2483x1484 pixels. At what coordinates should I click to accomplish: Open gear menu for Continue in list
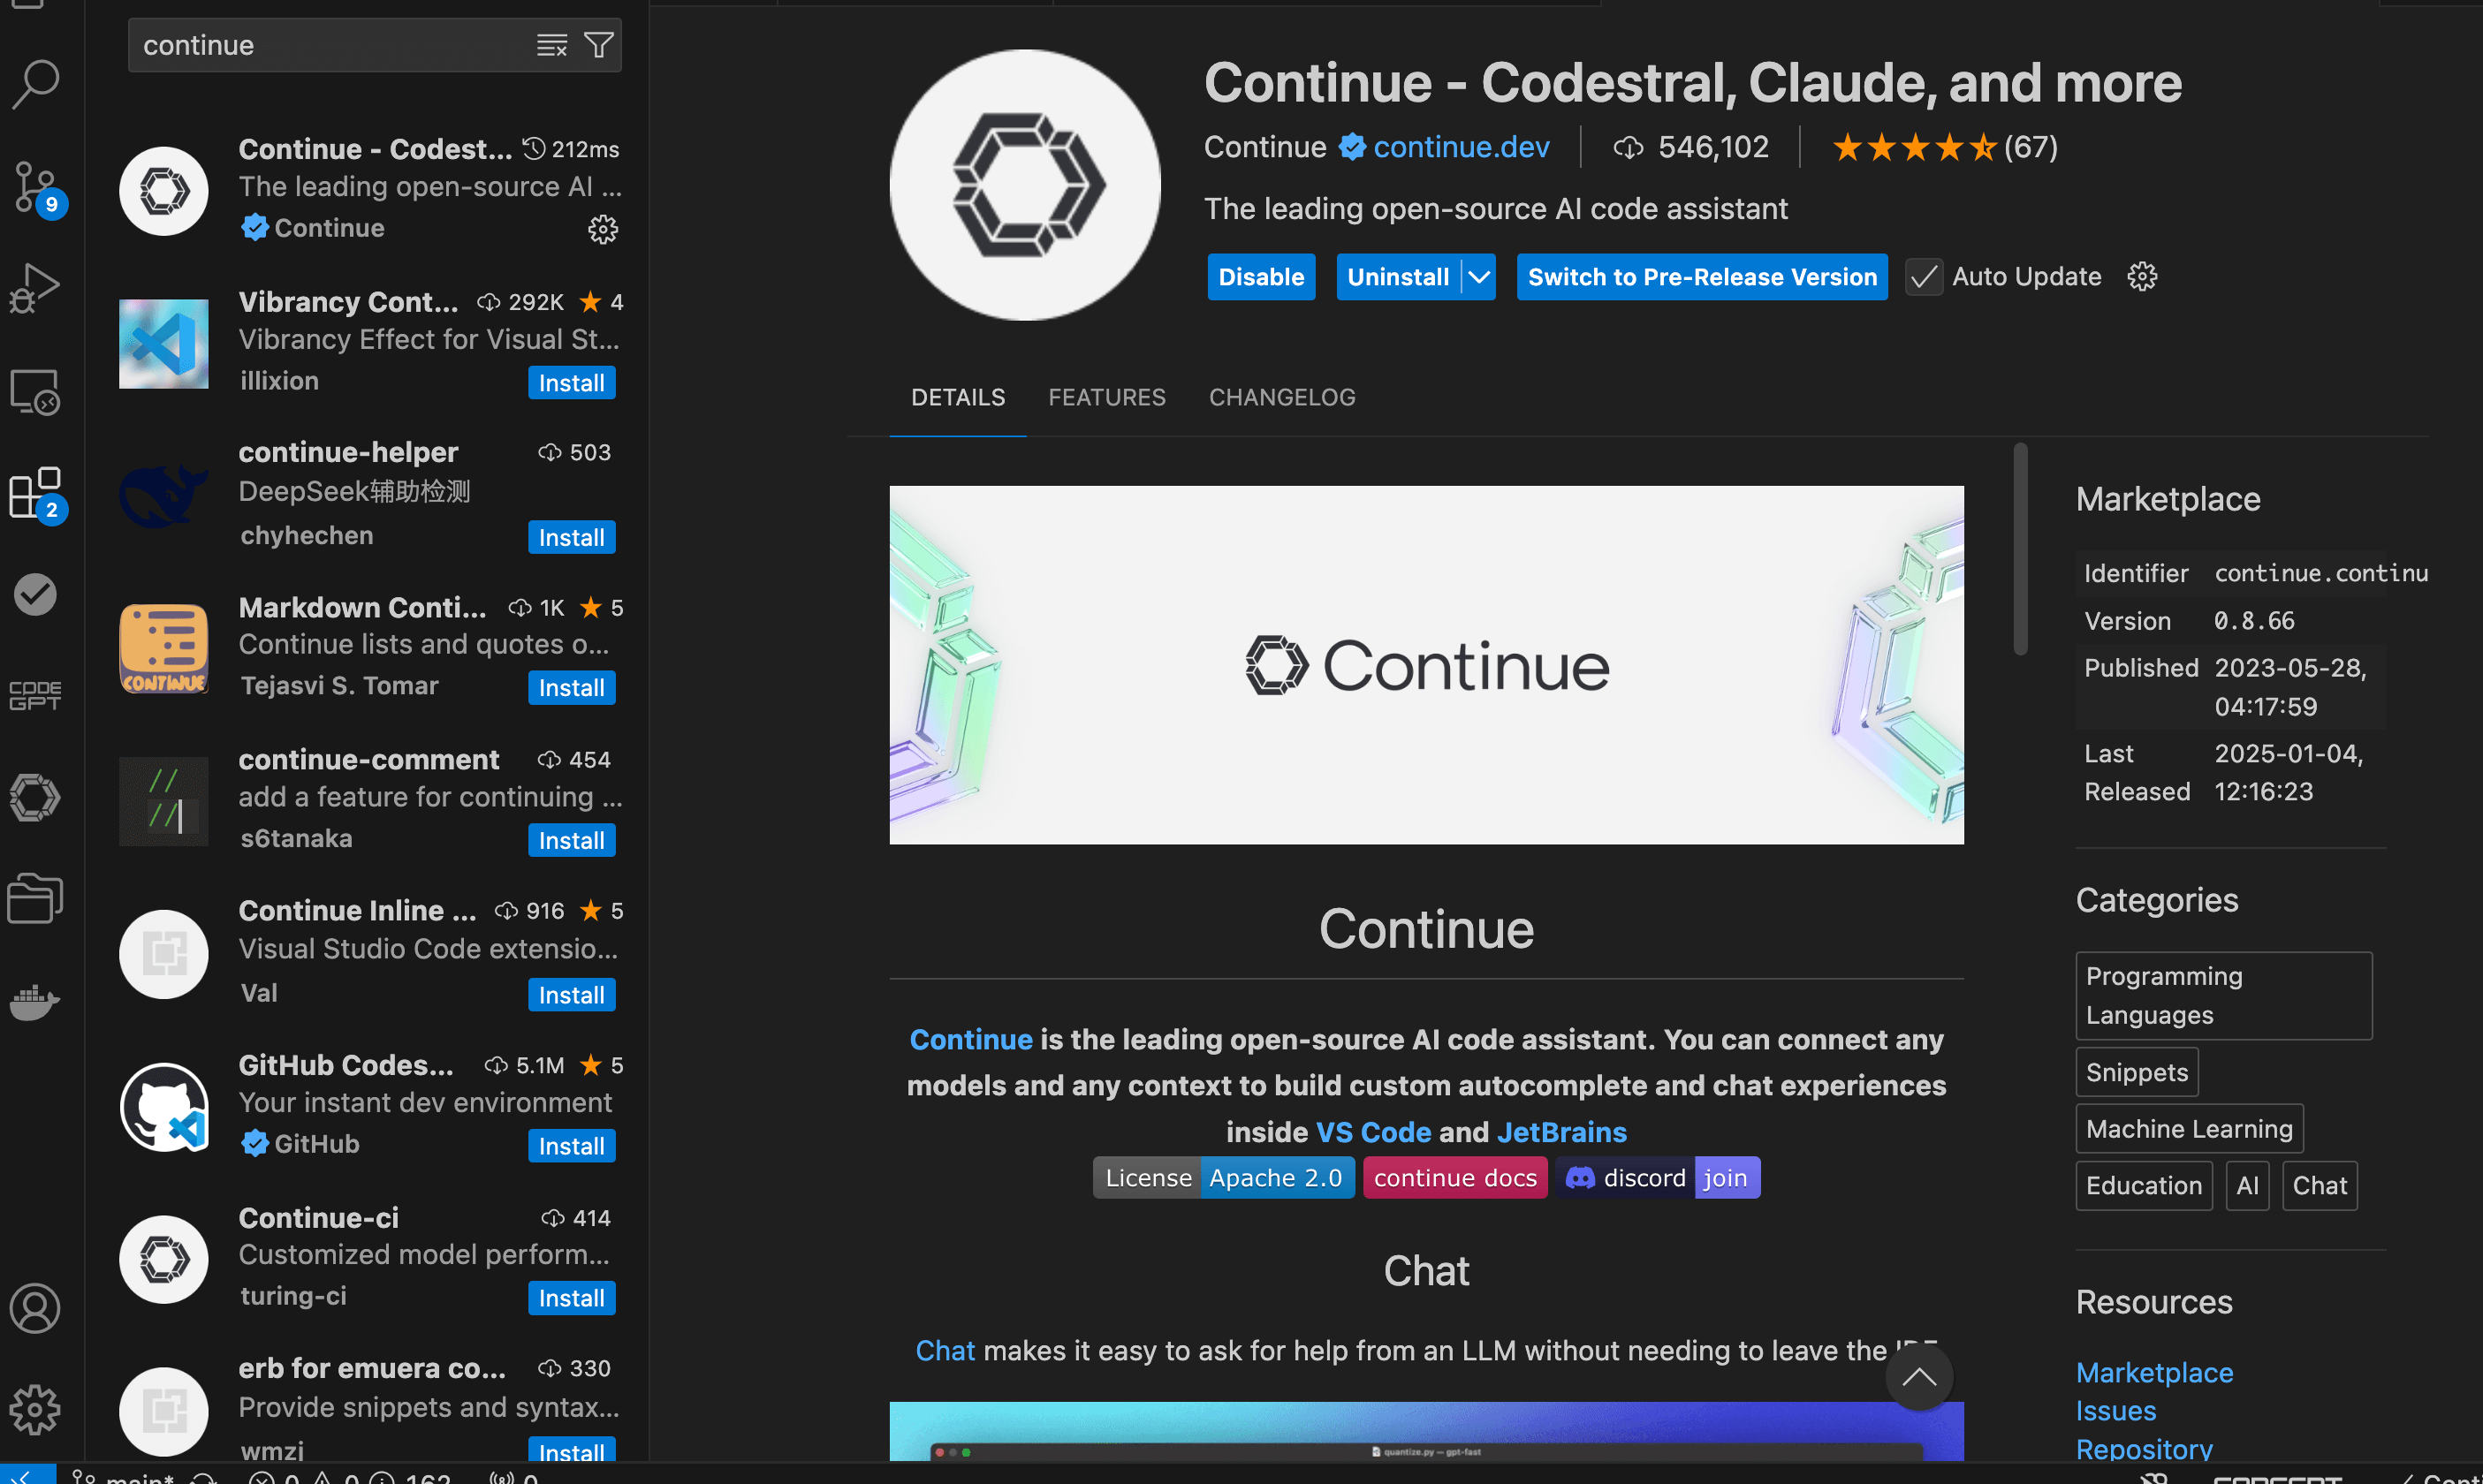603,230
